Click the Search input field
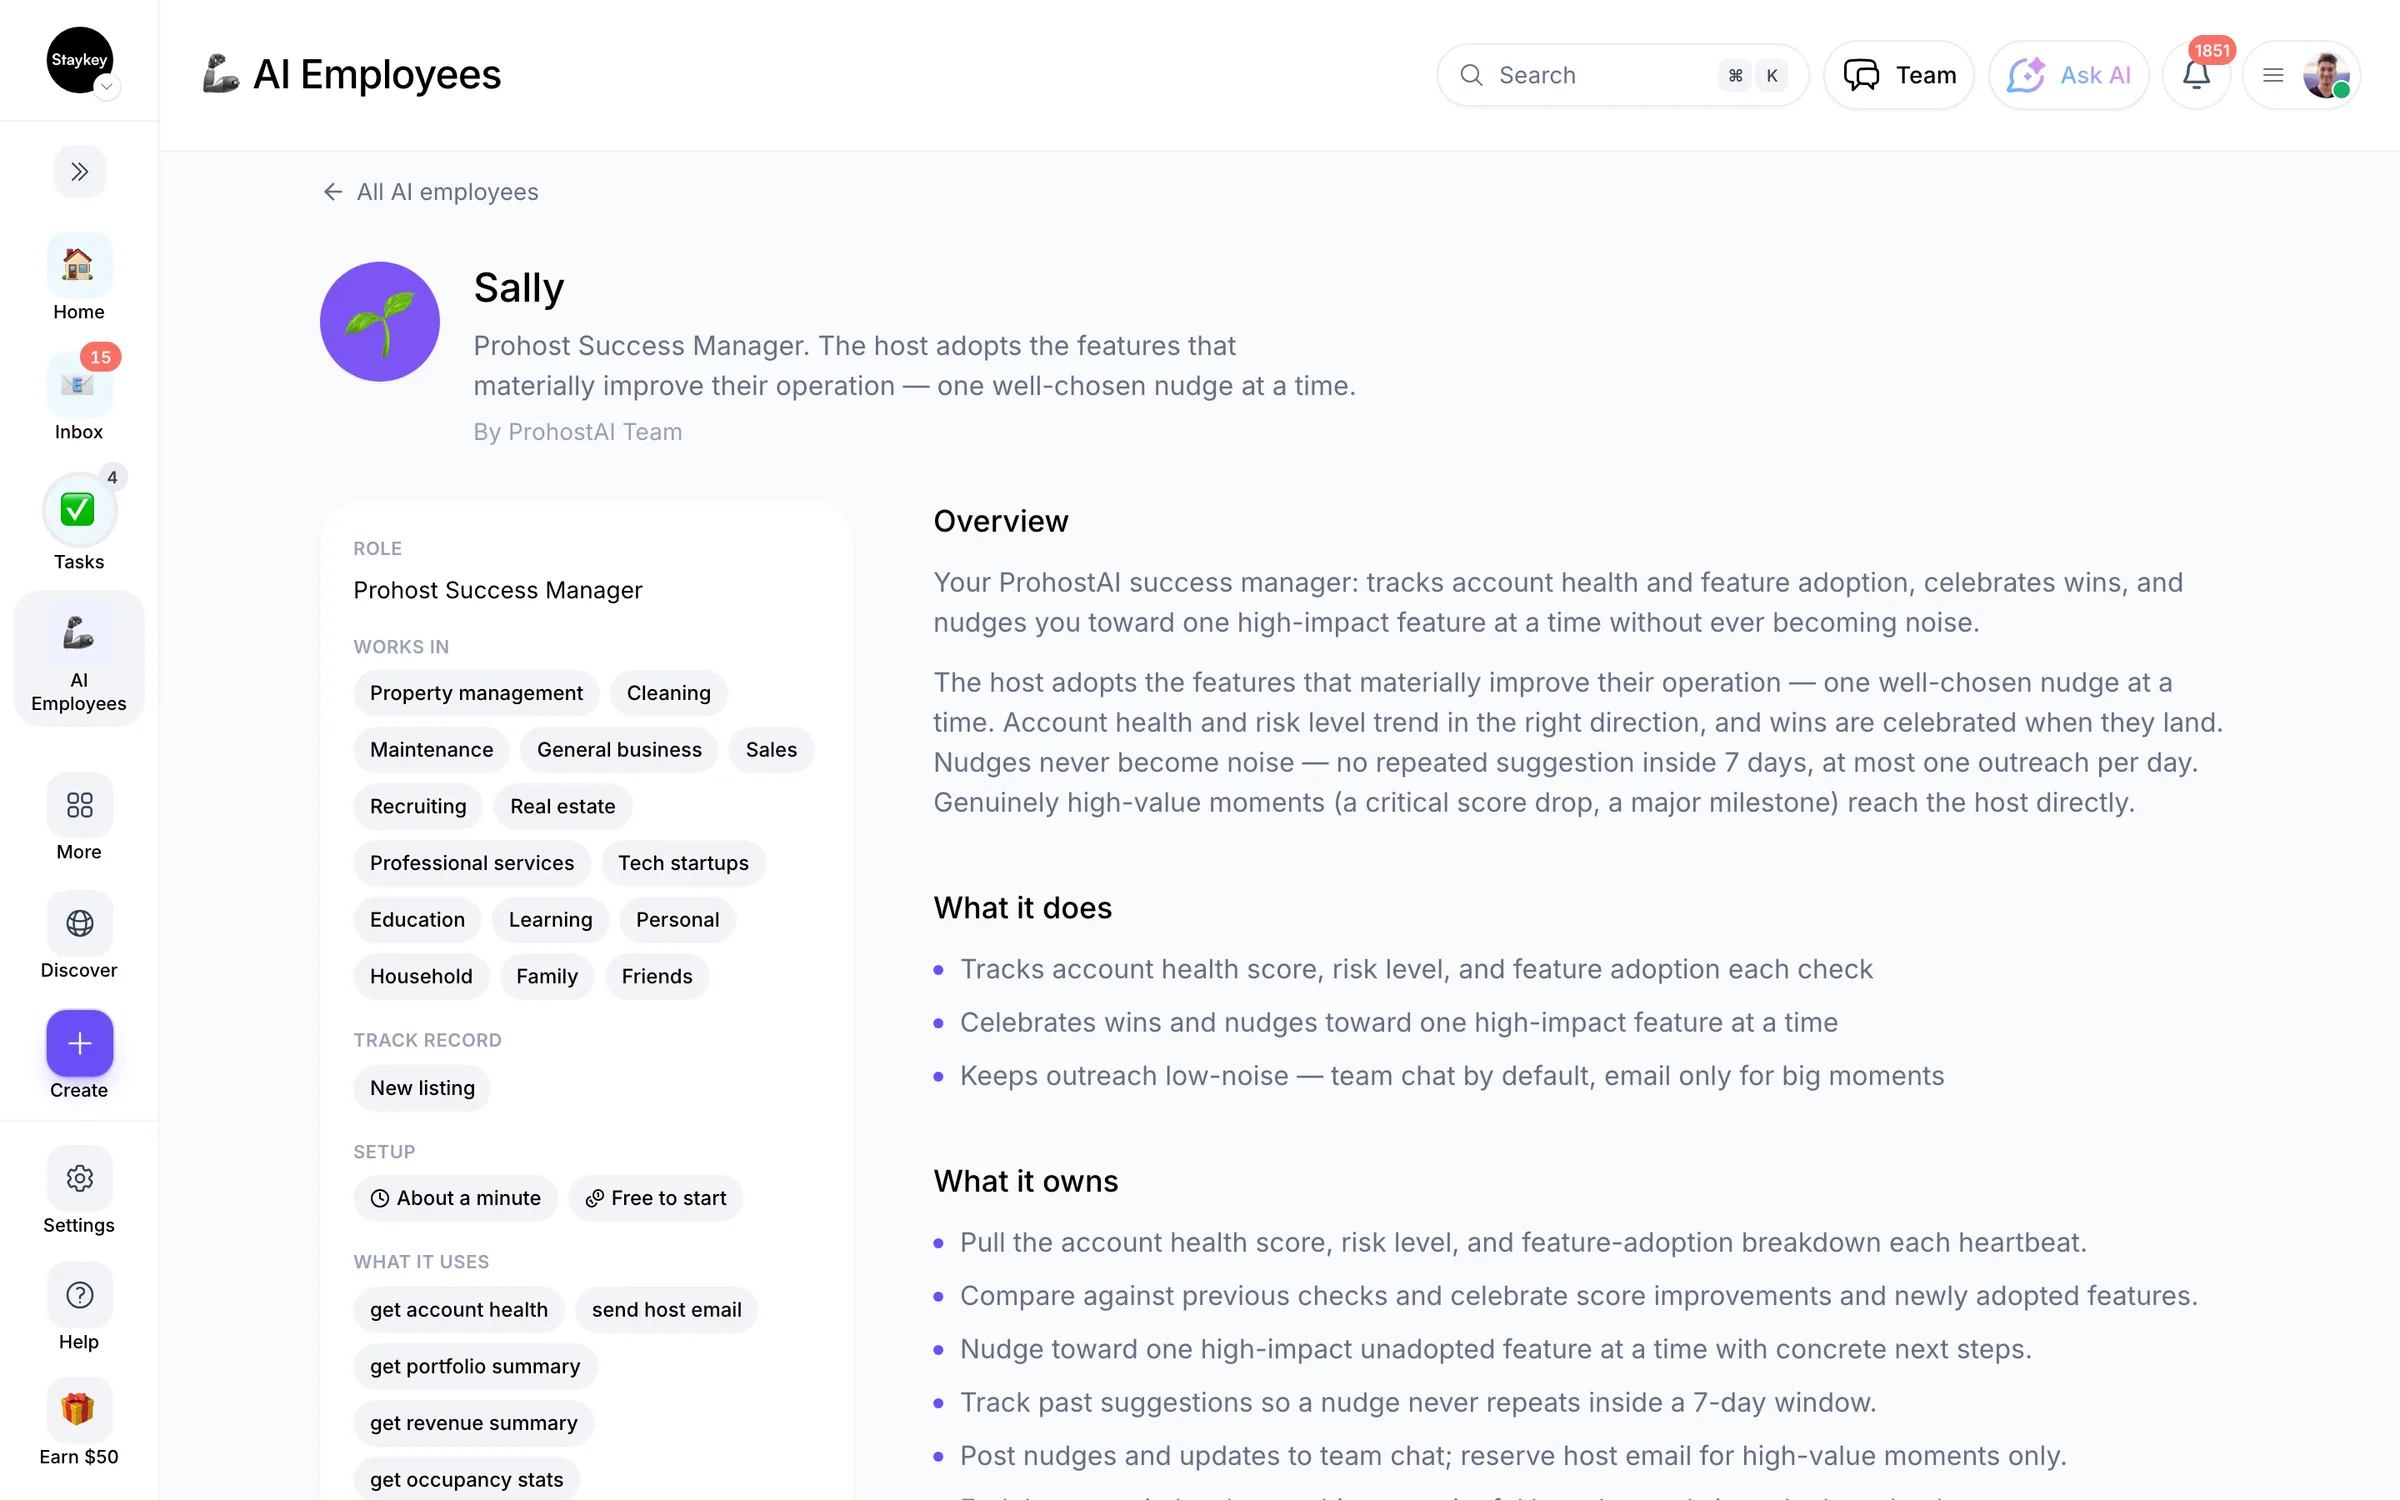The height and width of the screenshot is (1500, 2400). (1622, 75)
